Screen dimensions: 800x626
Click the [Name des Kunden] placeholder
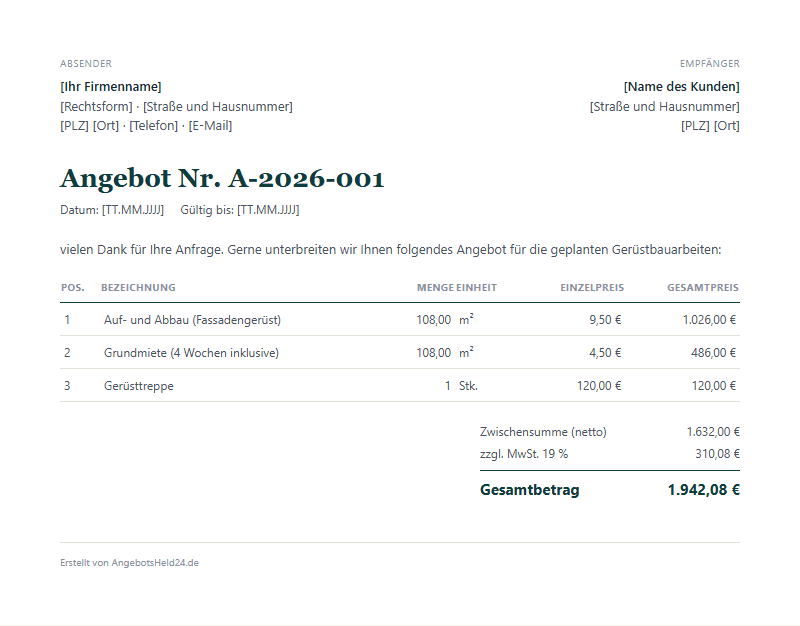click(x=682, y=87)
